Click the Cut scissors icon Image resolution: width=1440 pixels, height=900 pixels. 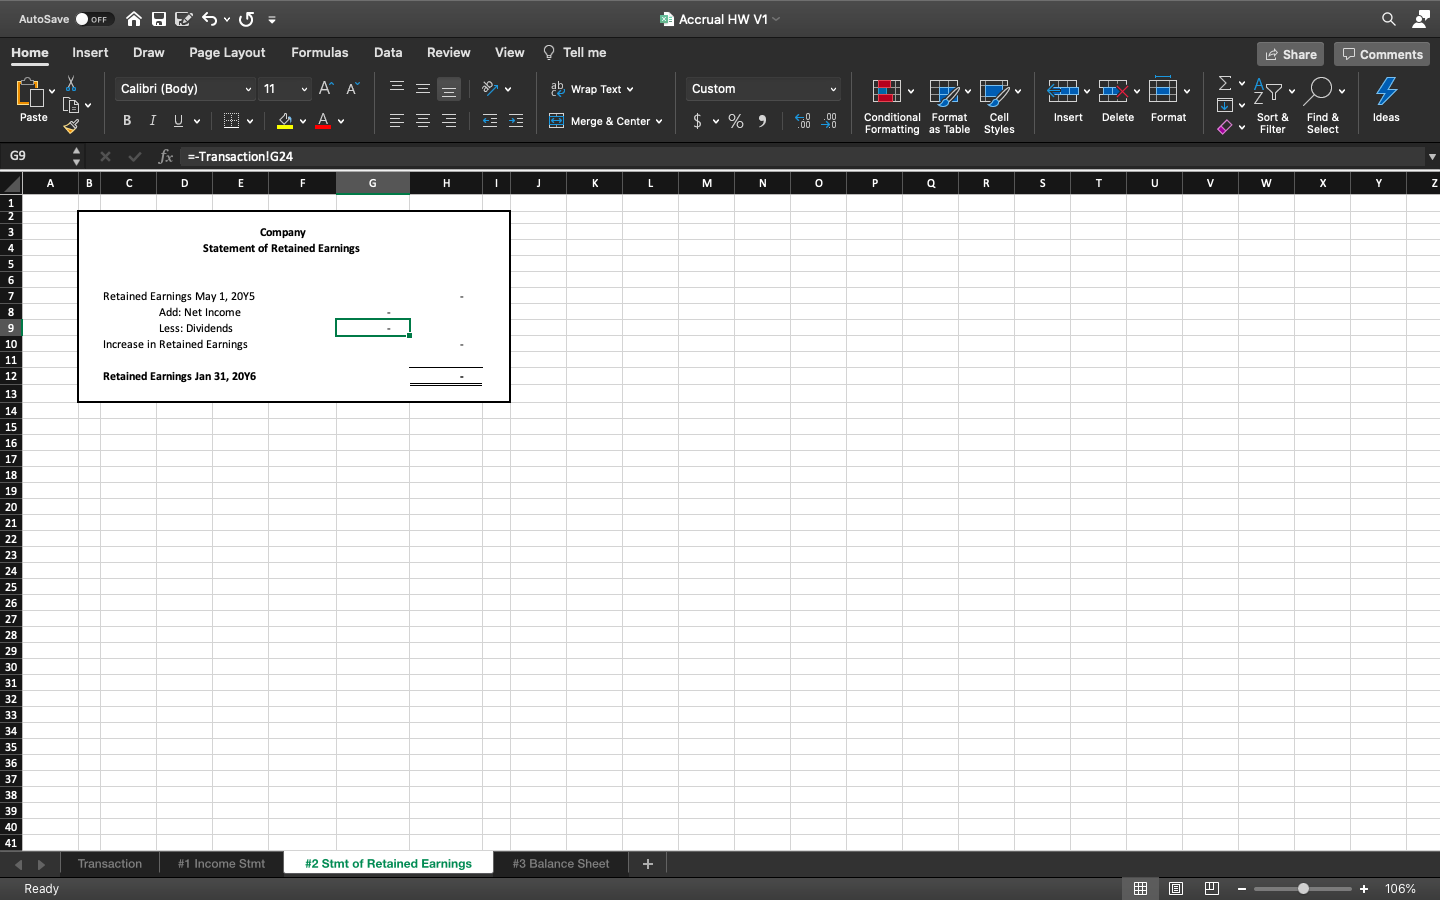(x=71, y=83)
